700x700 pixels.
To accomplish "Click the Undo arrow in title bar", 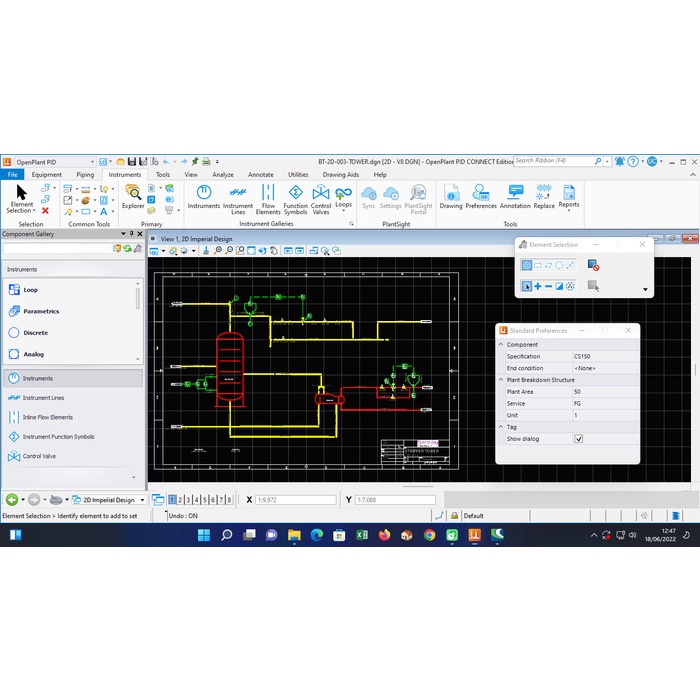I will pos(166,162).
